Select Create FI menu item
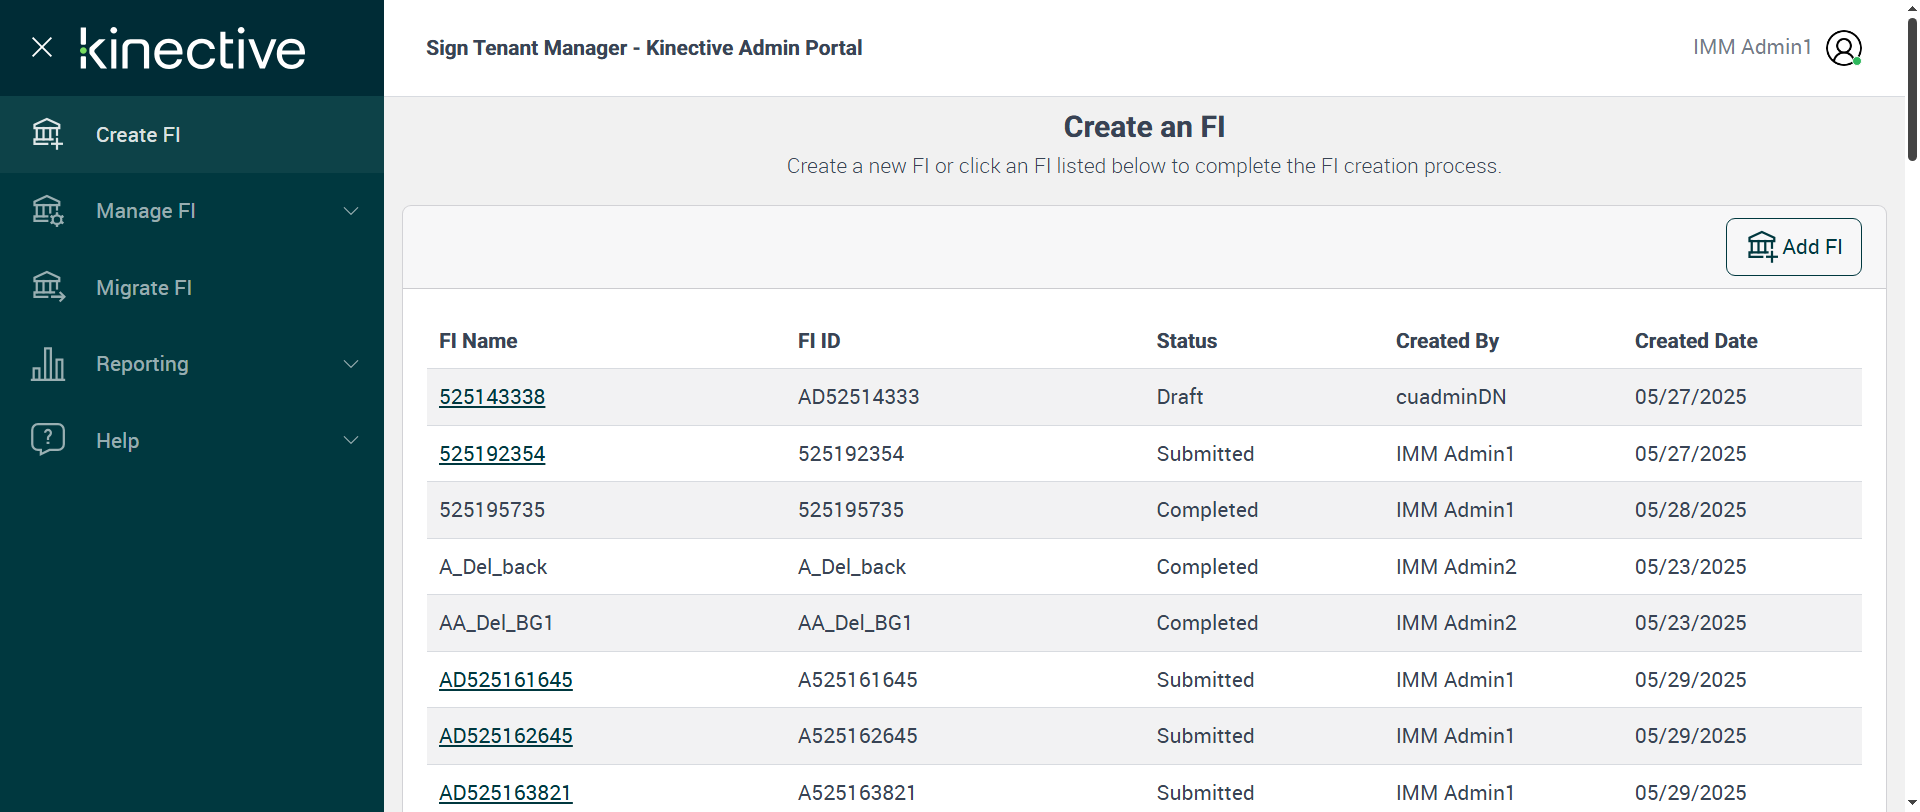This screenshot has width=1920, height=812. click(x=138, y=135)
